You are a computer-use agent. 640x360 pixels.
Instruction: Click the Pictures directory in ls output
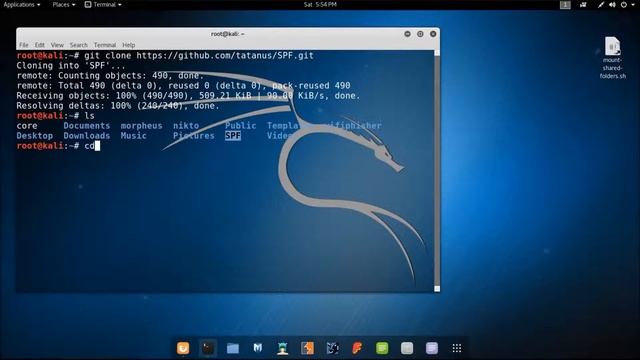[x=193, y=136]
